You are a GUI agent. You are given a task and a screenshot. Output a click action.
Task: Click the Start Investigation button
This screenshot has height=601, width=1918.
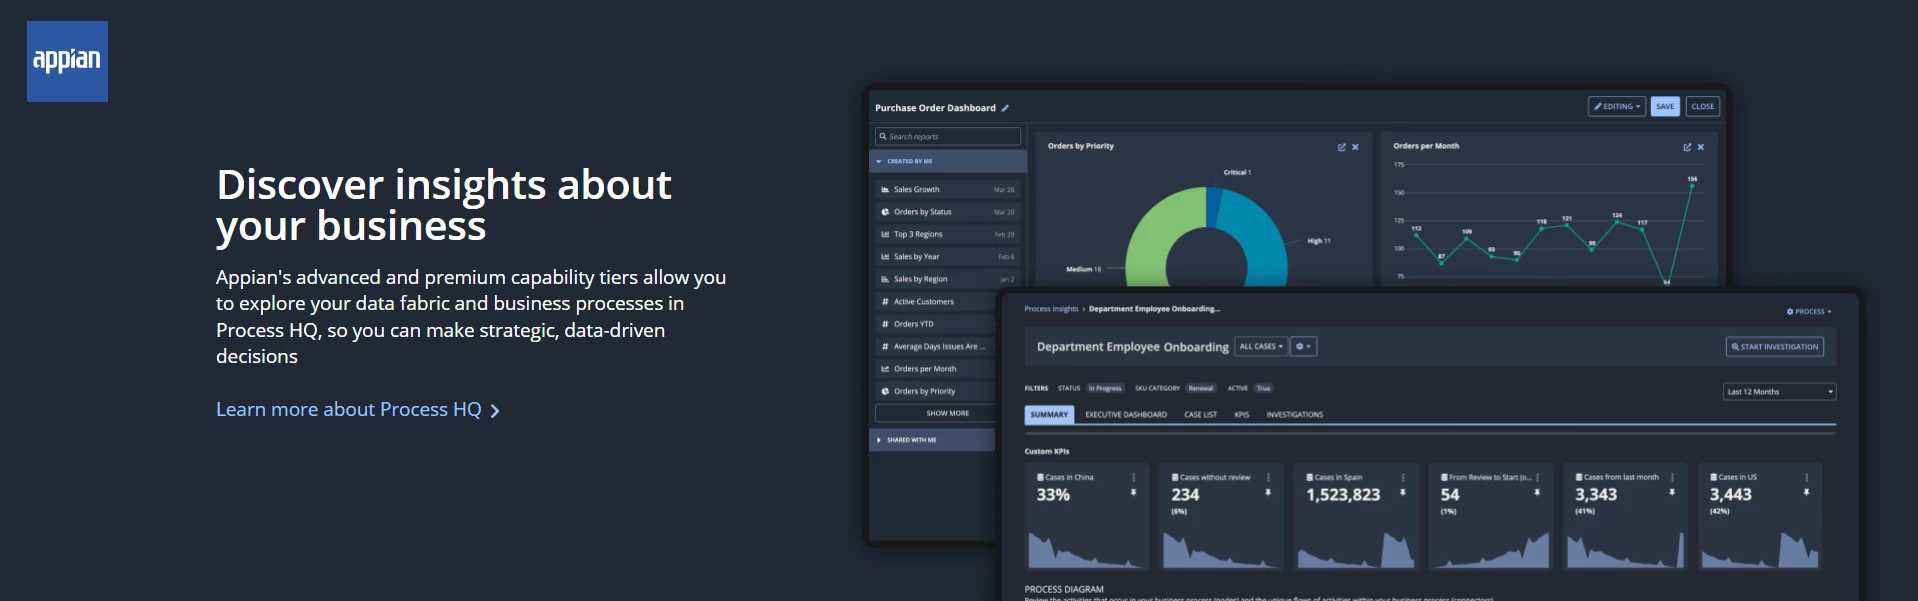point(1775,347)
